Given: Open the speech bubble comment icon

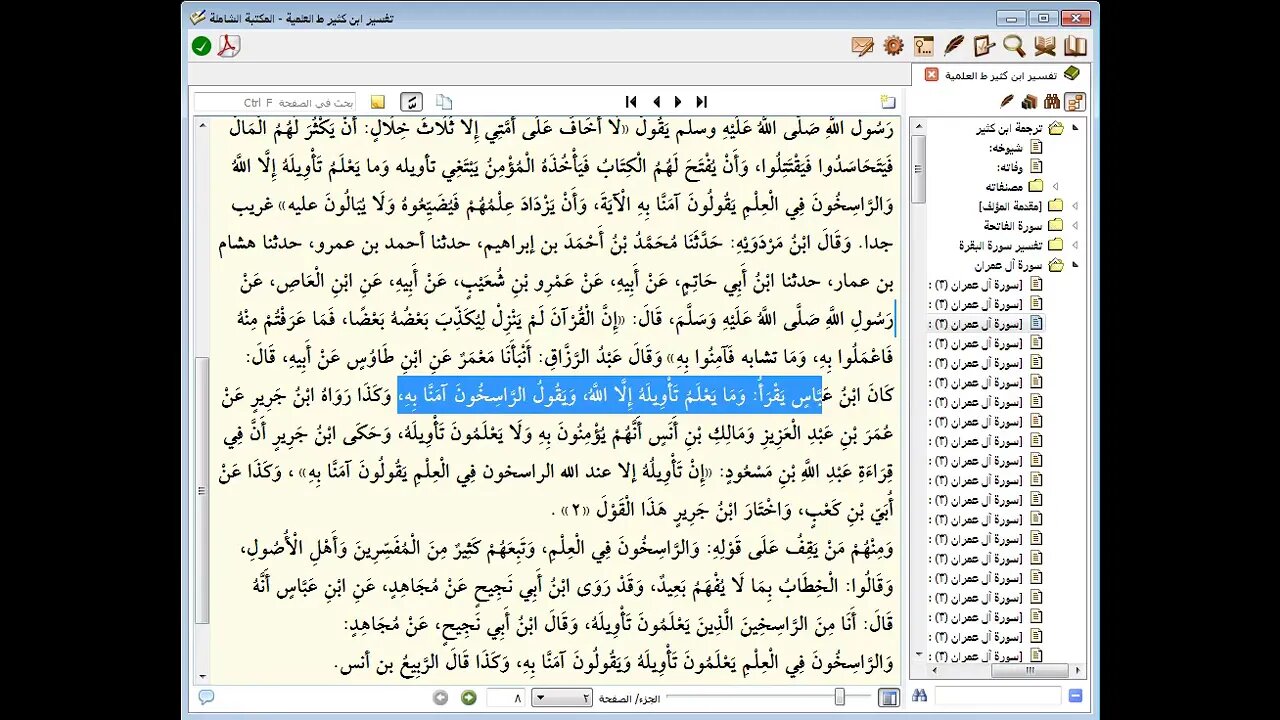Looking at the screenshot, I should pyautogui.click(x=206, y=697).
